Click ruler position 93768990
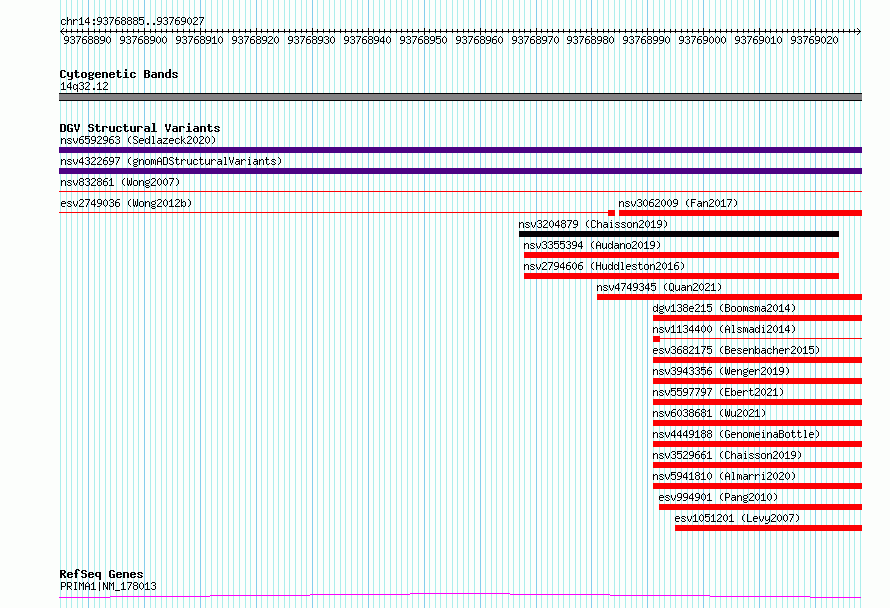Image resolution: width=890 pixels, height=608 pixels. [646, 40]
